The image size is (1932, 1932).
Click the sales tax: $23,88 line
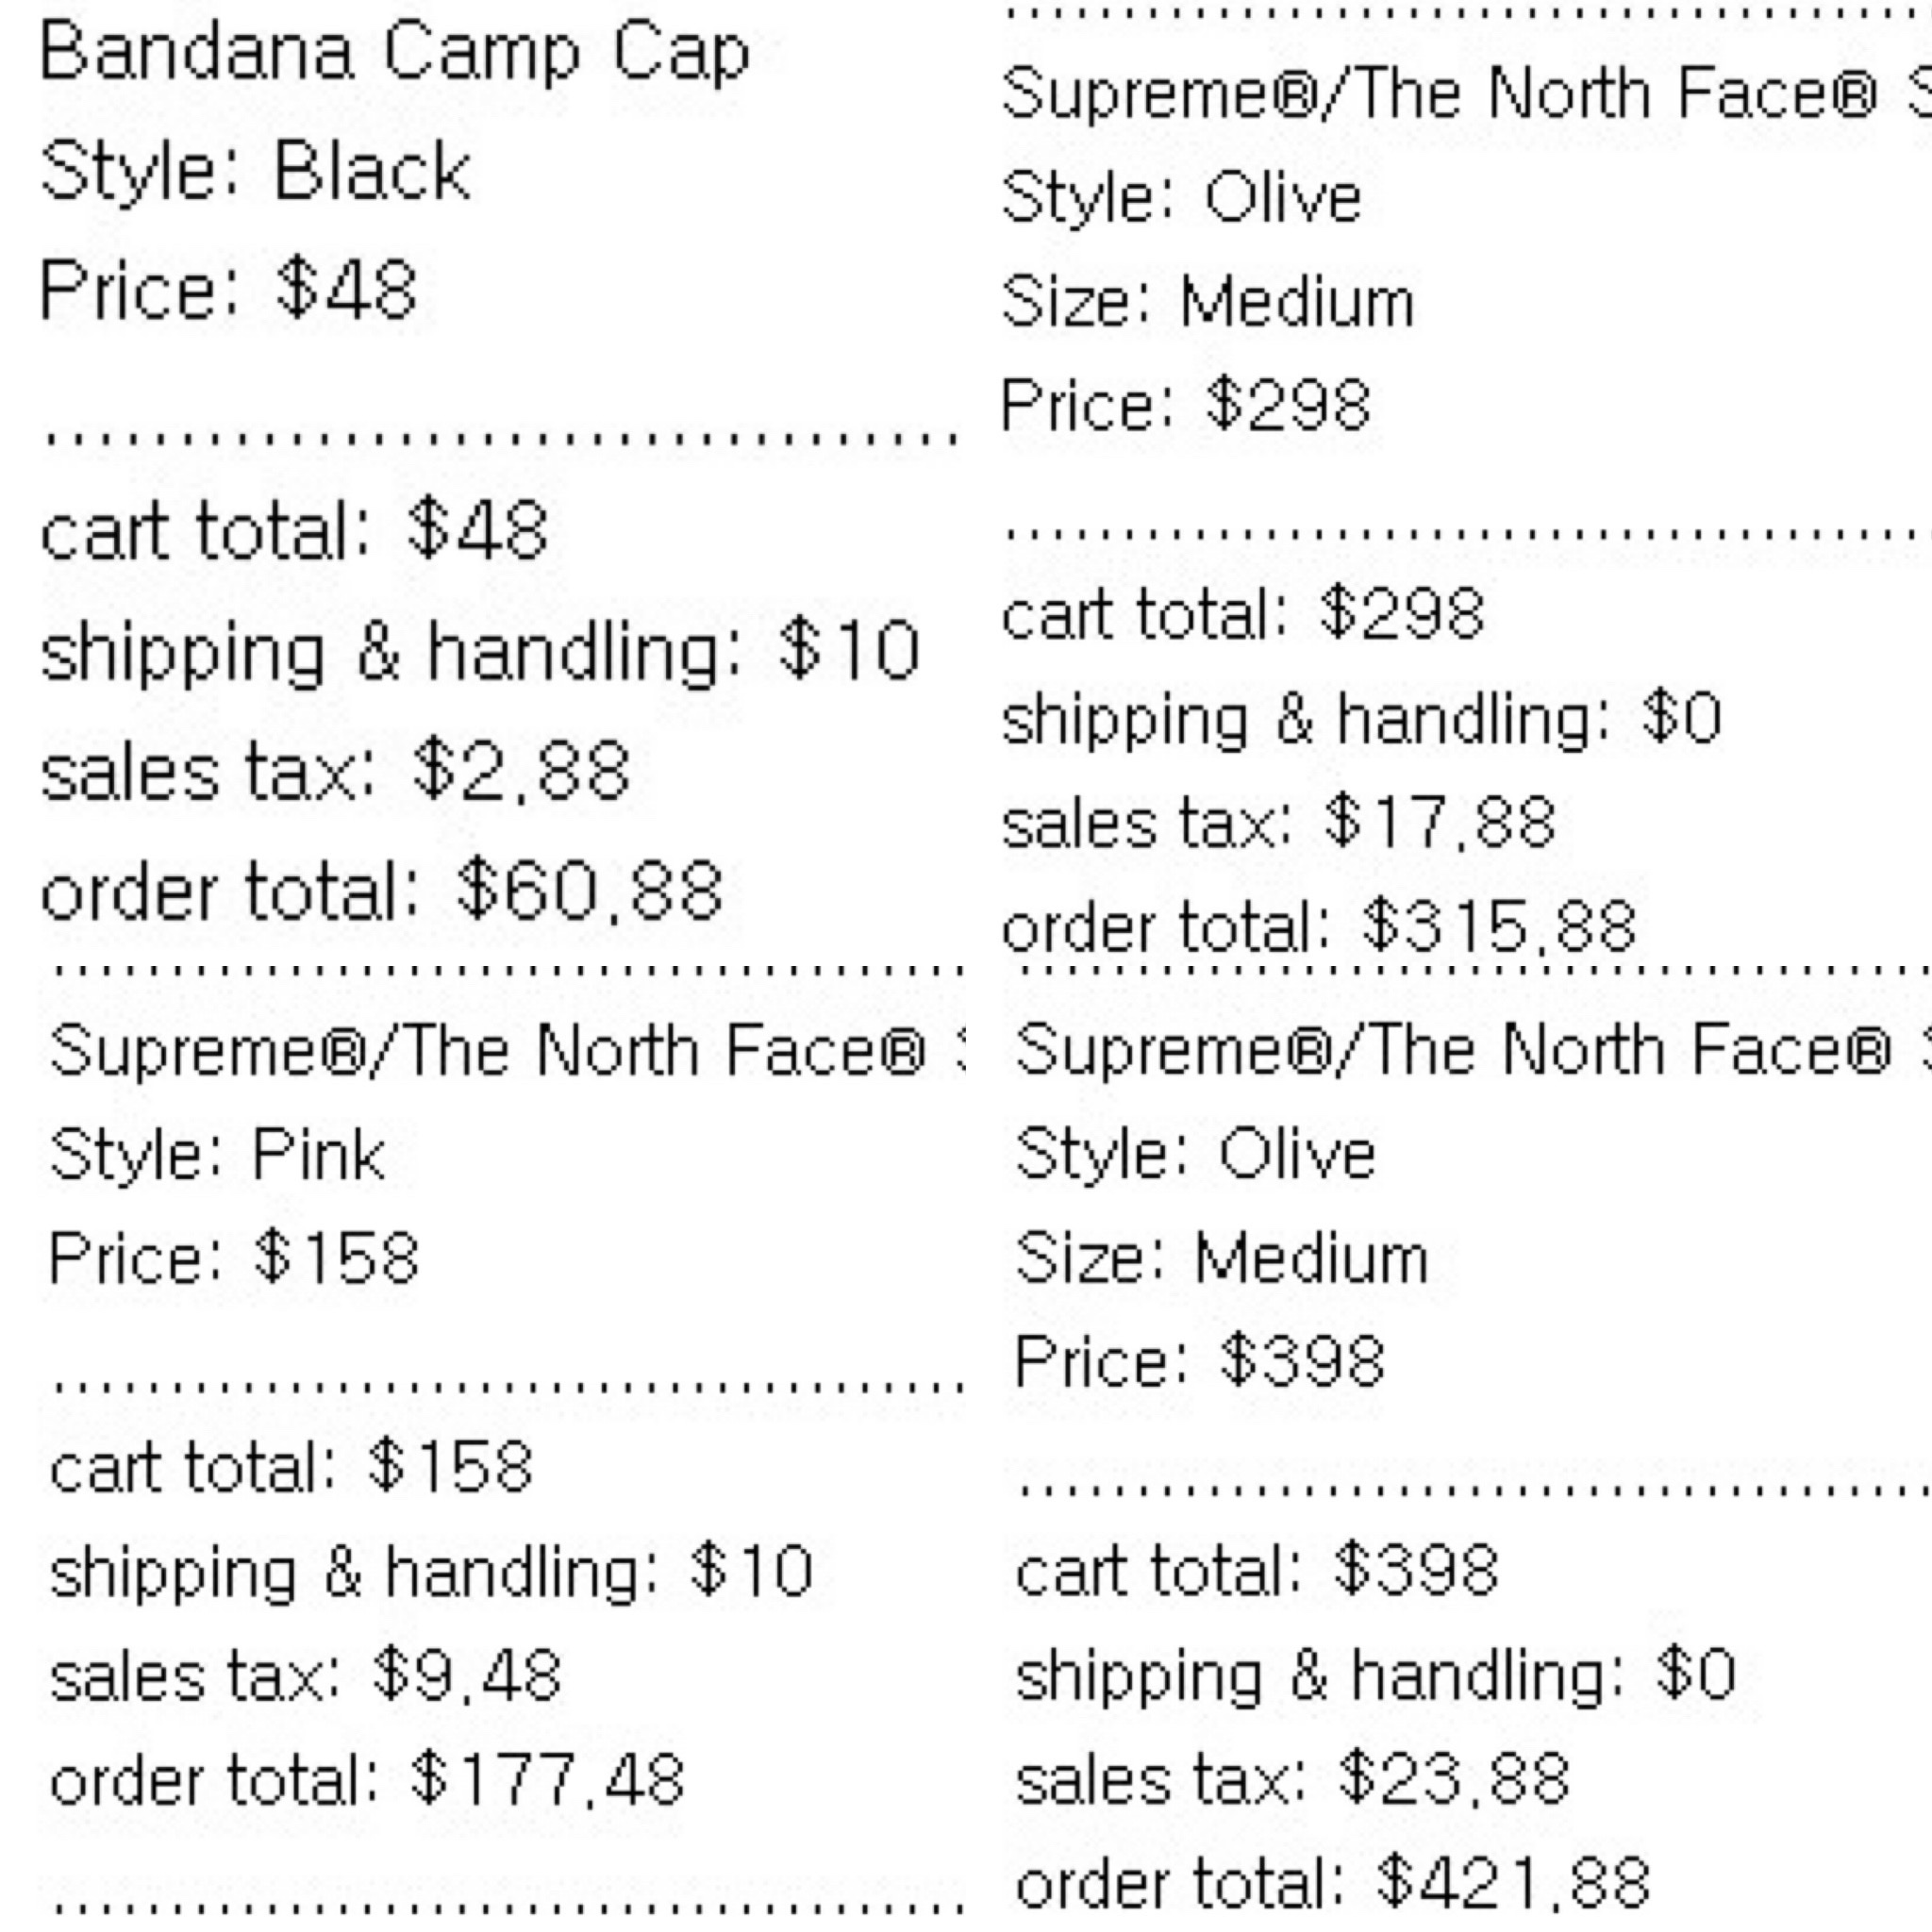(x=1293, y=1780)
